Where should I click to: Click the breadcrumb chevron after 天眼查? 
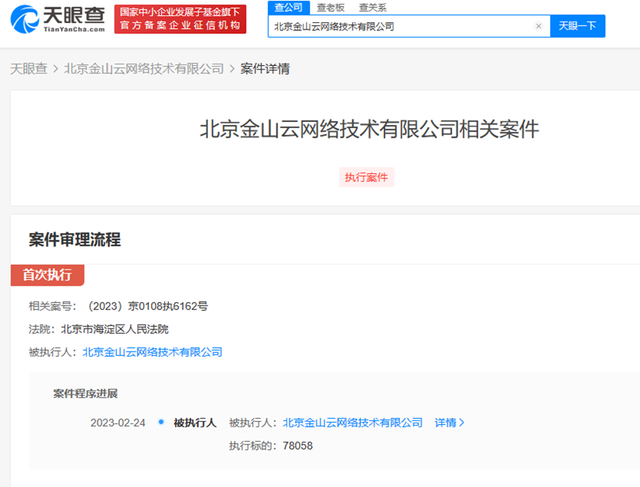point(56,69)
